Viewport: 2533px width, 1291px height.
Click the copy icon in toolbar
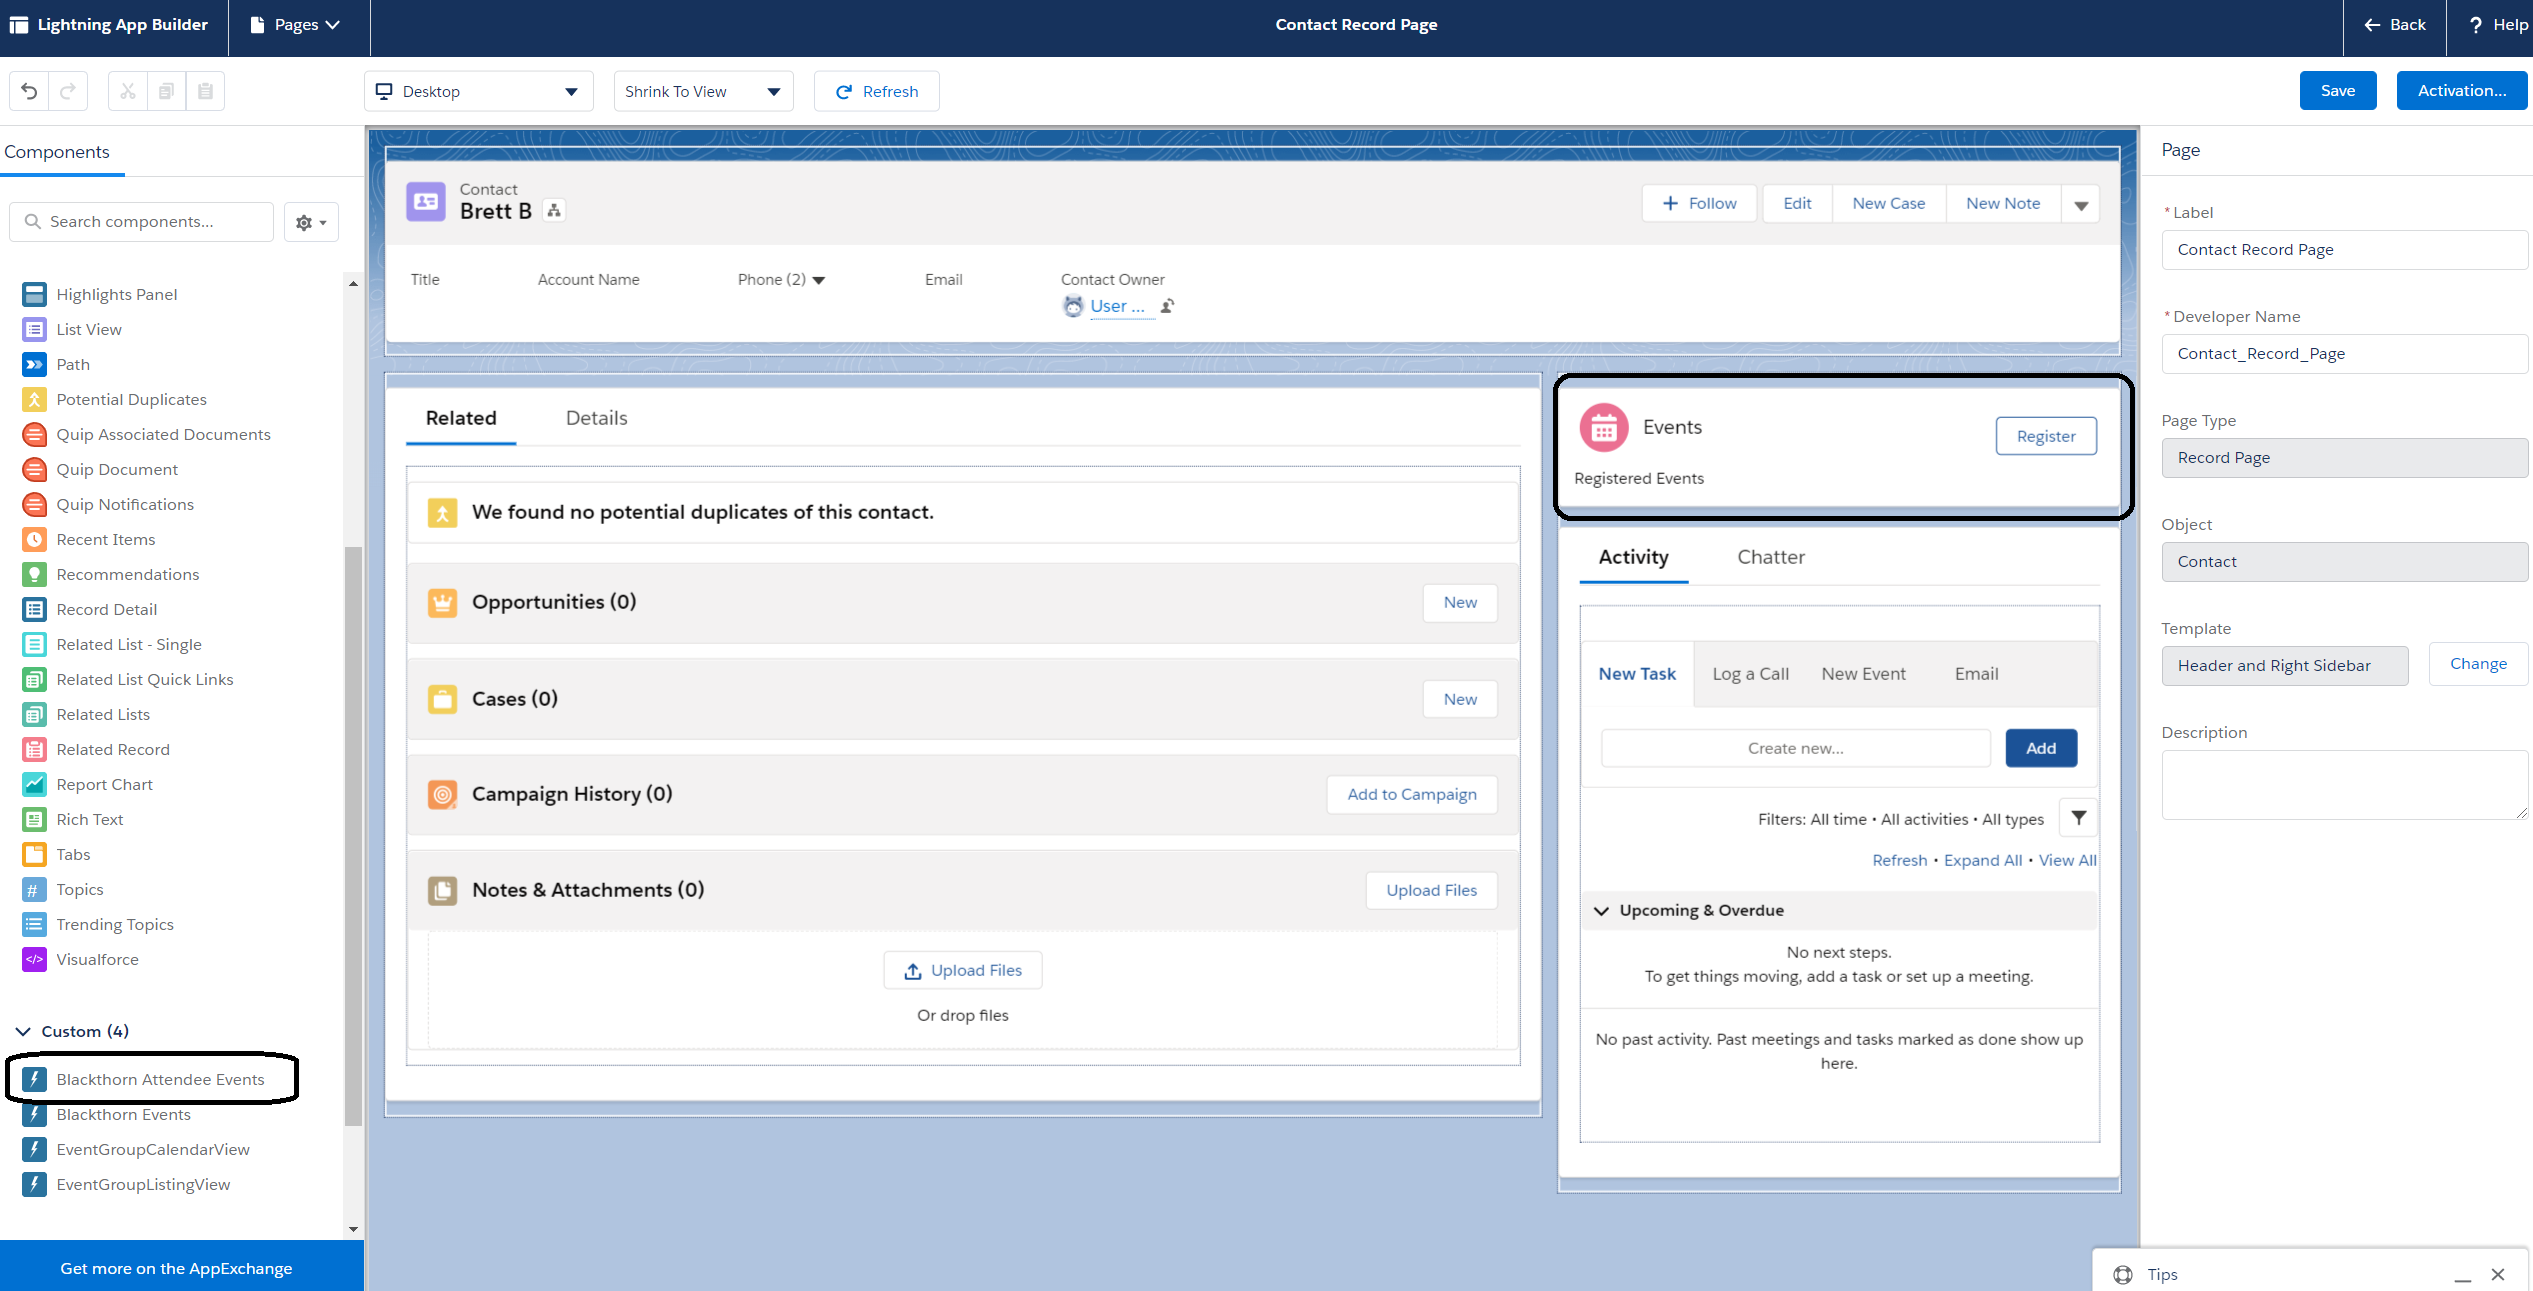click(166, 91)
